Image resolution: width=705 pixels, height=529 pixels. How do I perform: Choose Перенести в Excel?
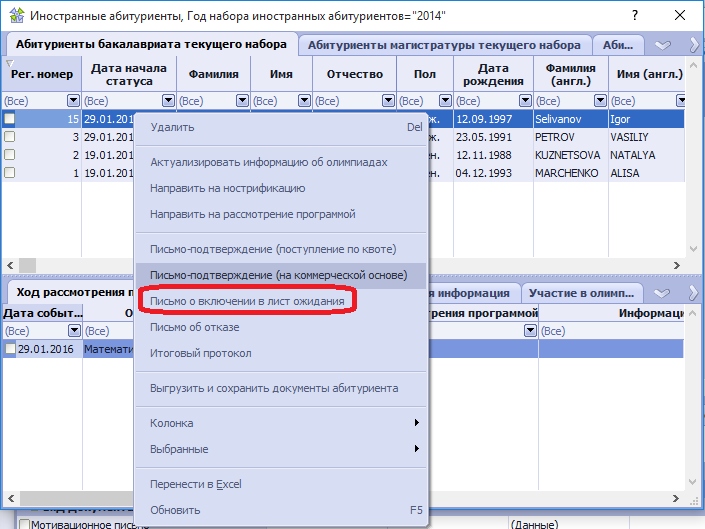[281, 485]
